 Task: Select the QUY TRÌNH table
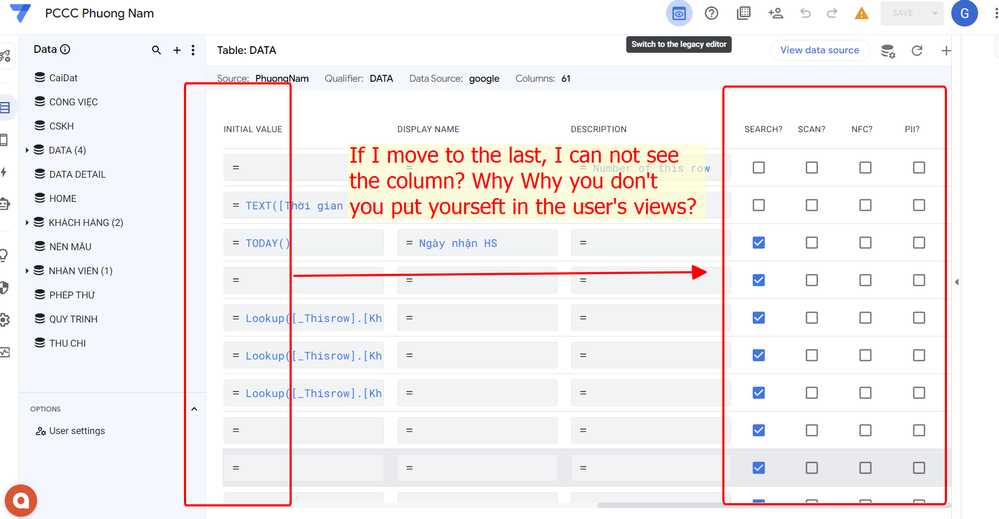(73, 319)
